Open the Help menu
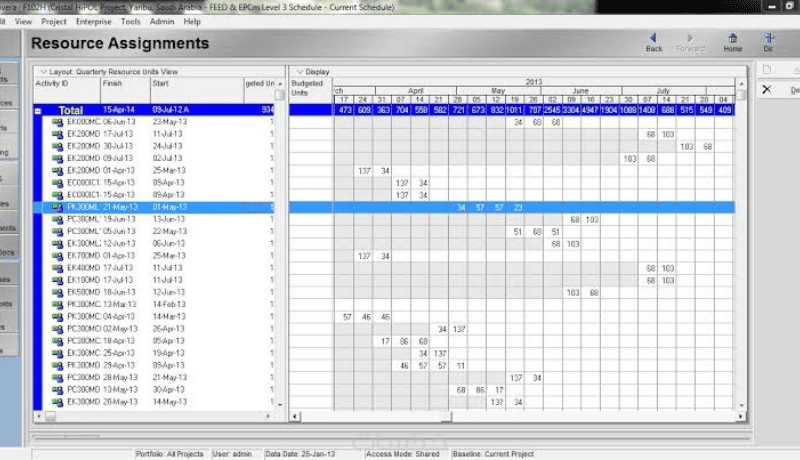Image resolution: width=800 pixels, height=460 pixels. [192, 22]
